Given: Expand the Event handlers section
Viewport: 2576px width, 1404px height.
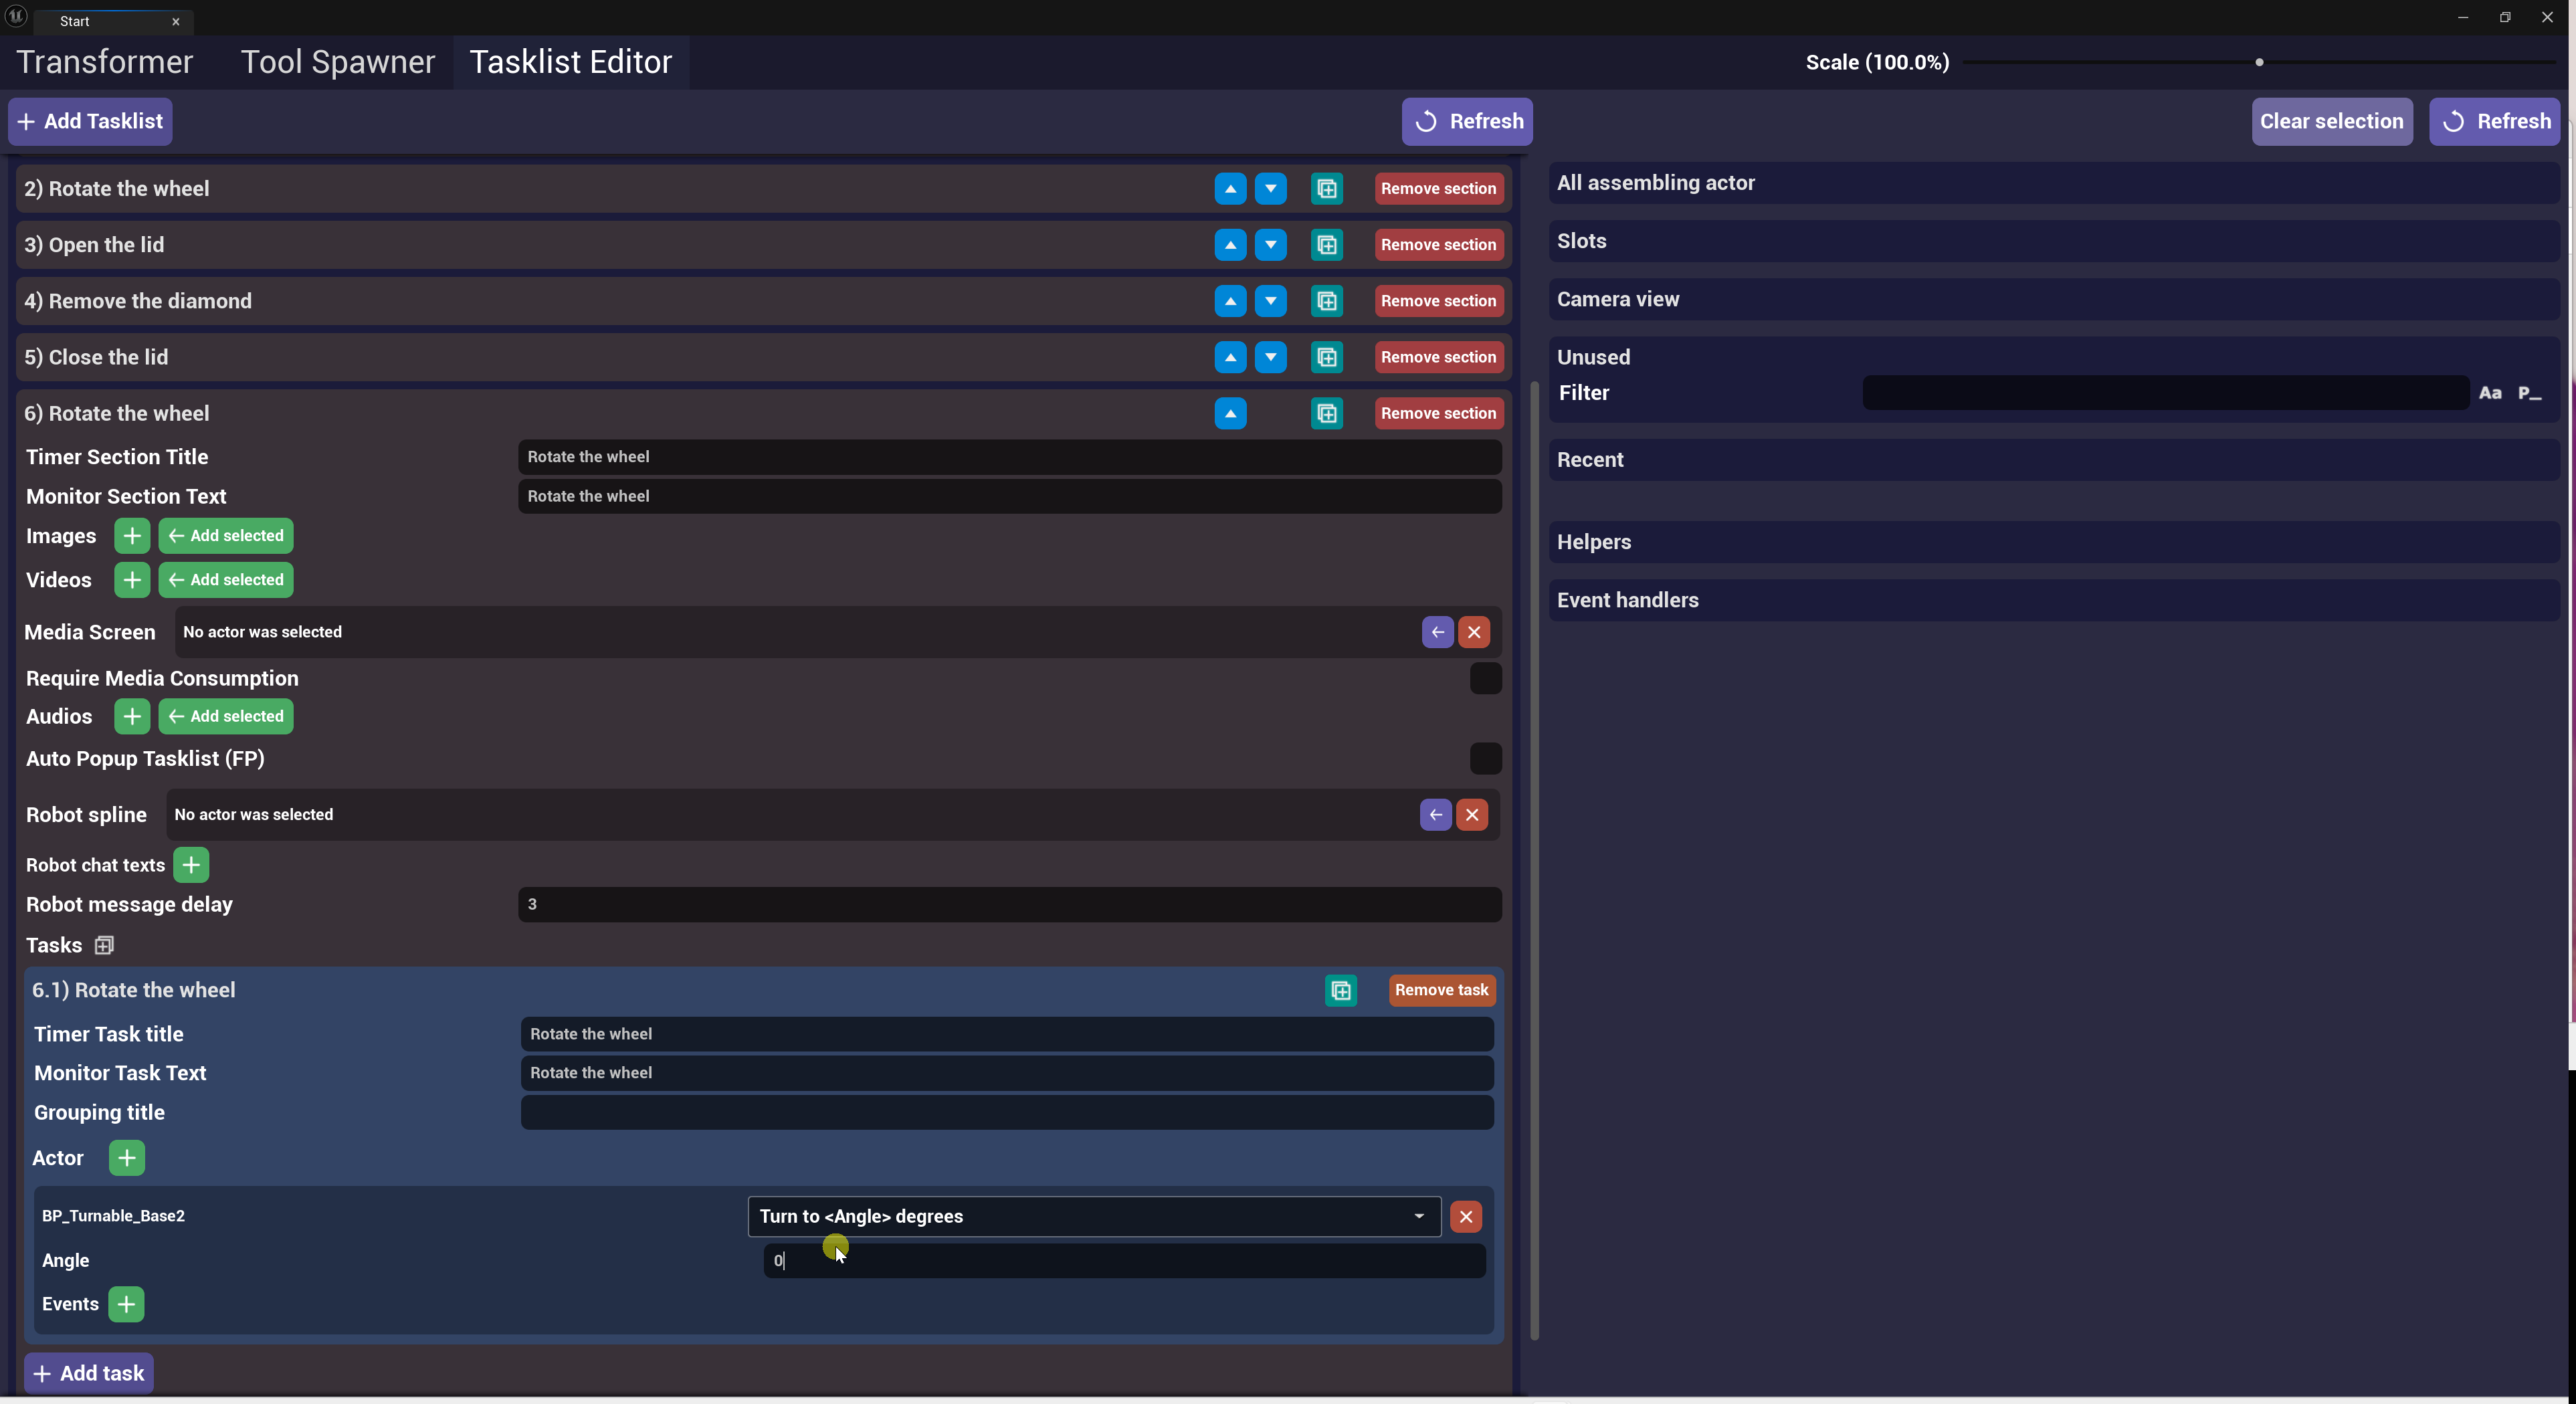Looking at the screenshot, I should (1627, 600).
